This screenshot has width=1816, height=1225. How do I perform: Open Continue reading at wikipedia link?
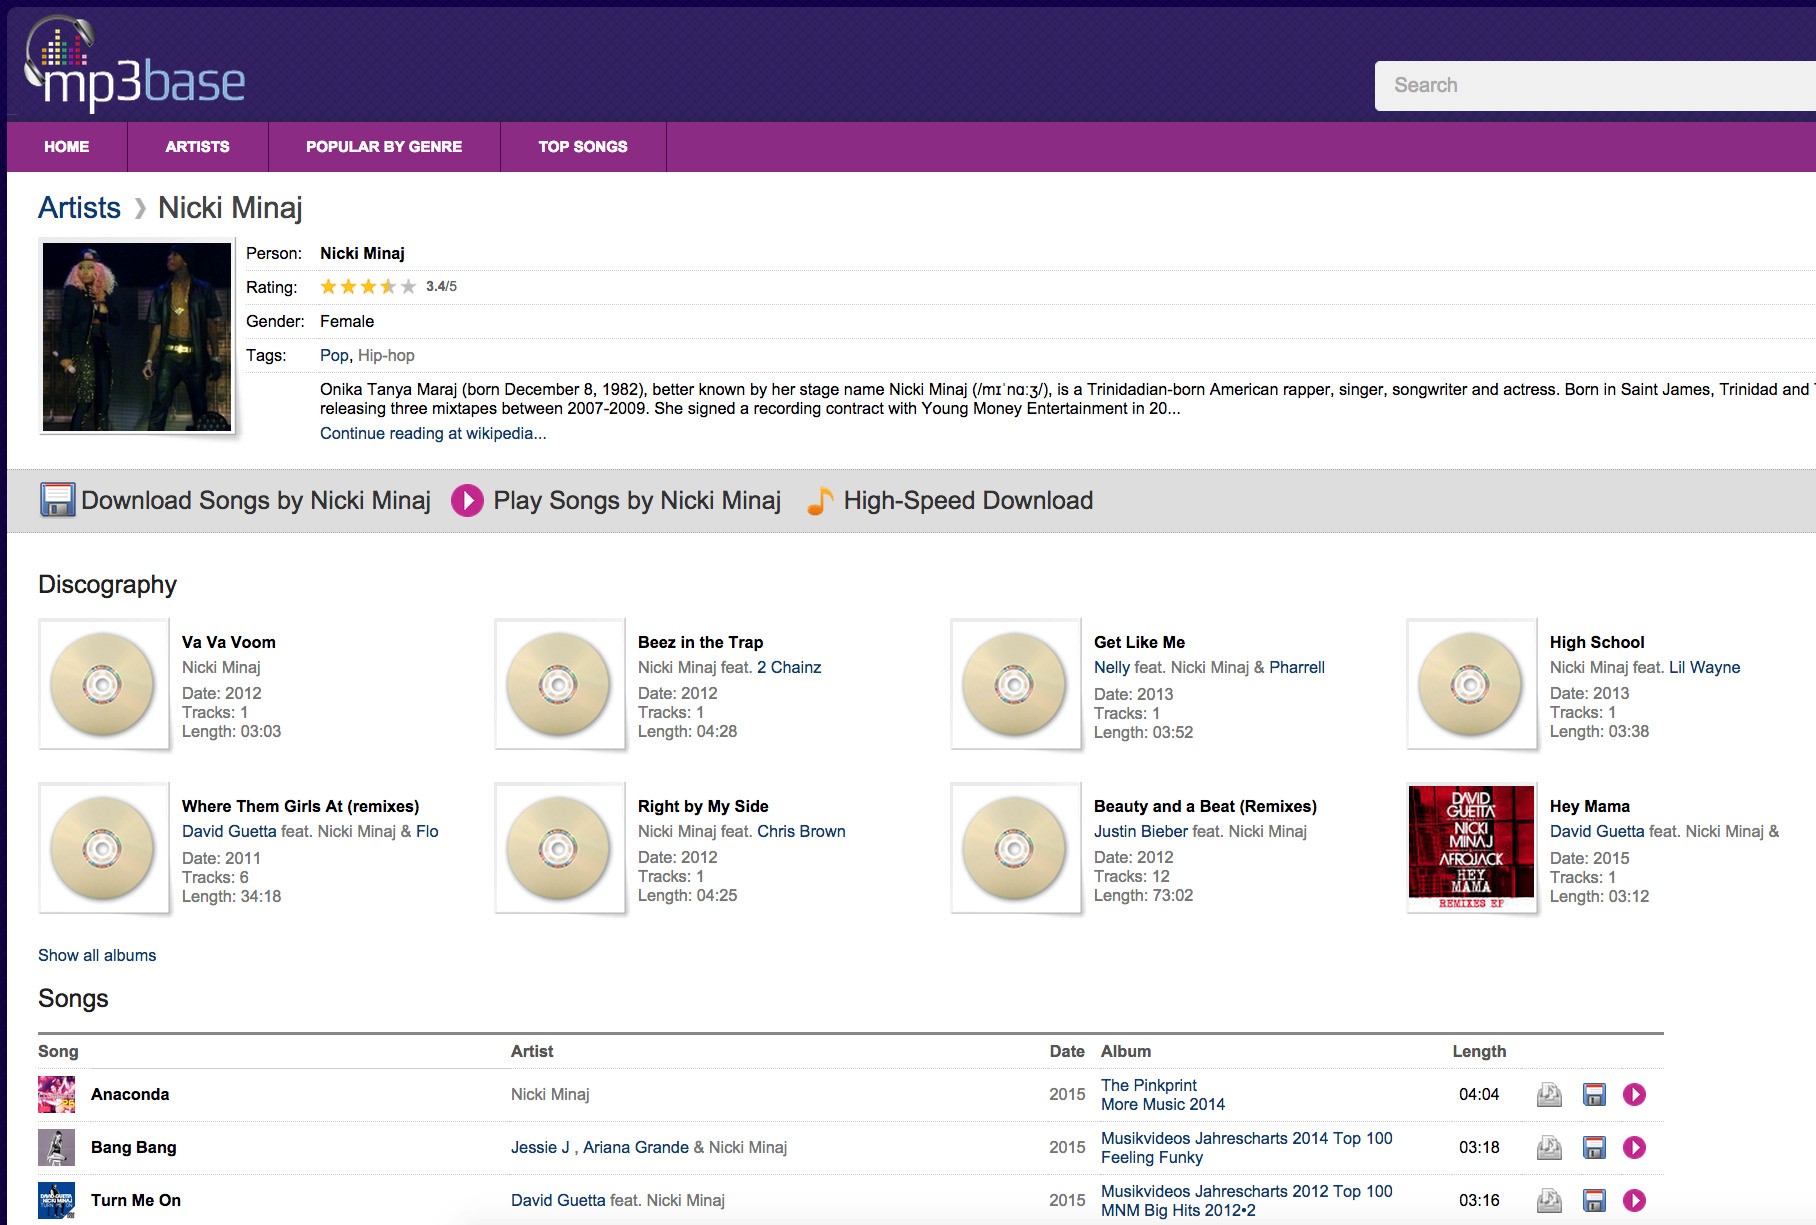pos(433,433)
